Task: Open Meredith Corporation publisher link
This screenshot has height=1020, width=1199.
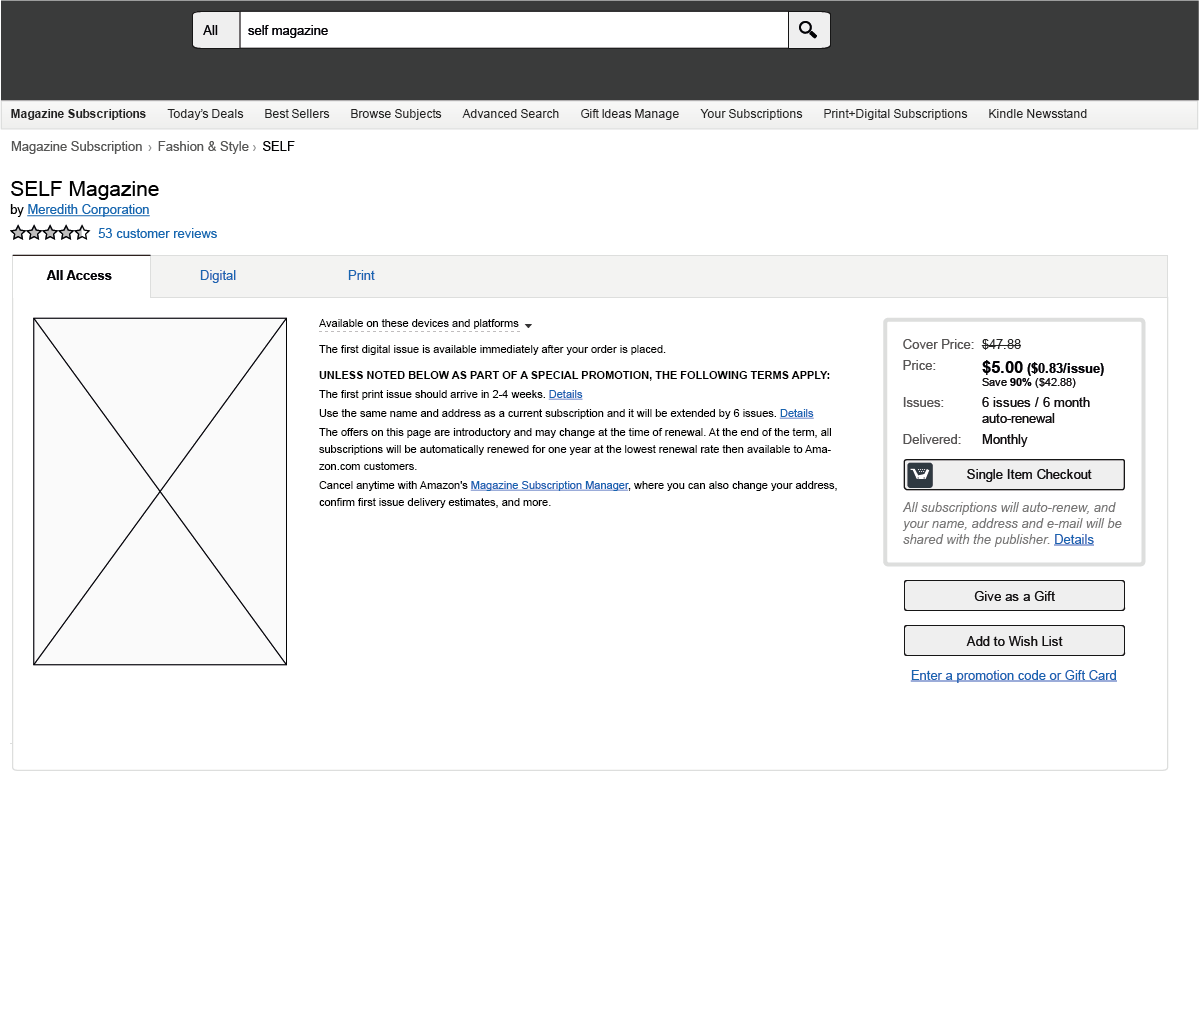Action: [88, 210]
